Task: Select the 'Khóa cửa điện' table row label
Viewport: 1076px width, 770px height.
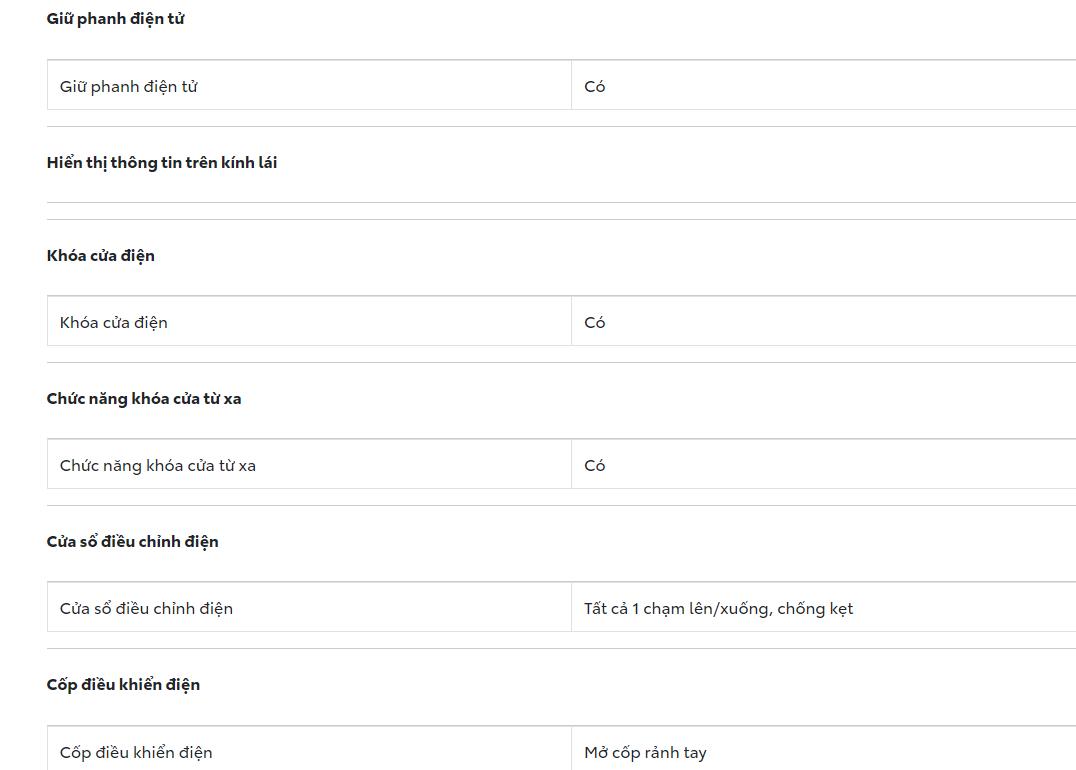Action: [x=114, y=323]
